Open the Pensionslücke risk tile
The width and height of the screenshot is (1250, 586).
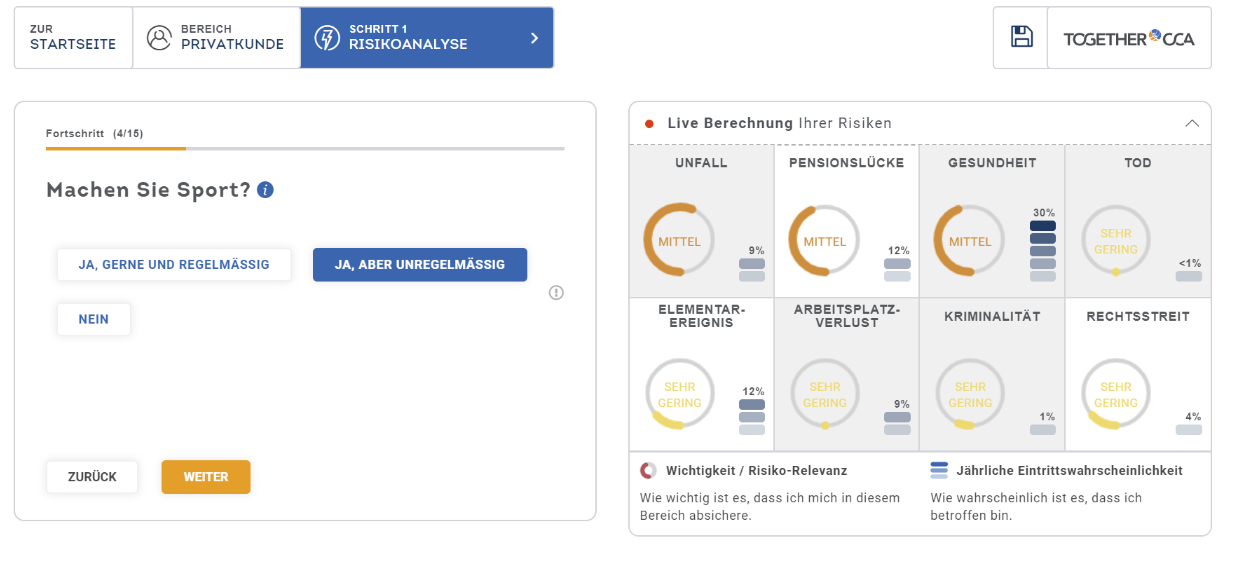click(x=846, y=221)
